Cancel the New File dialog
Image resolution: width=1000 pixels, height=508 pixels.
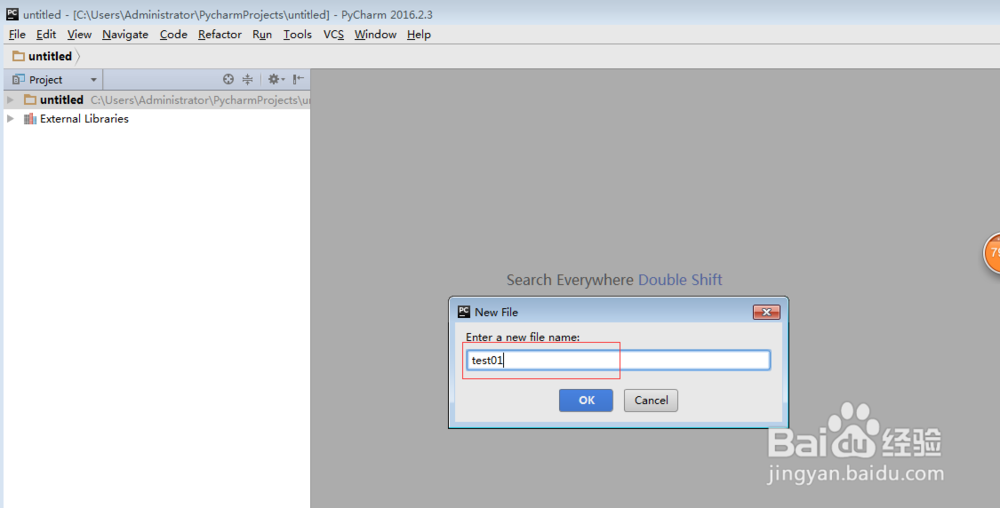[651, 400]
